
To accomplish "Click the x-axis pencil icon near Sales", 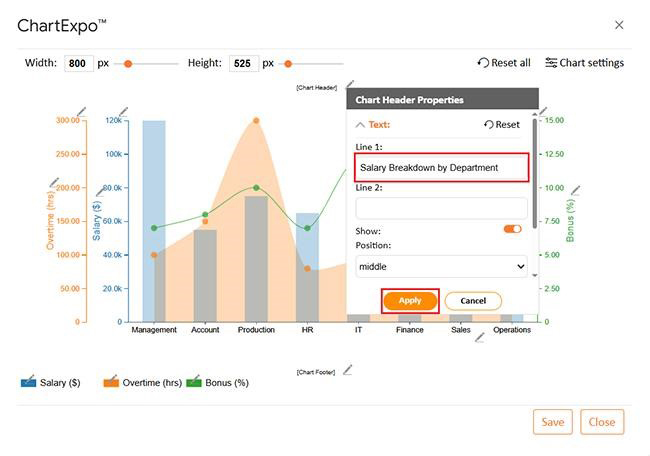I will (x=479, y=338).
